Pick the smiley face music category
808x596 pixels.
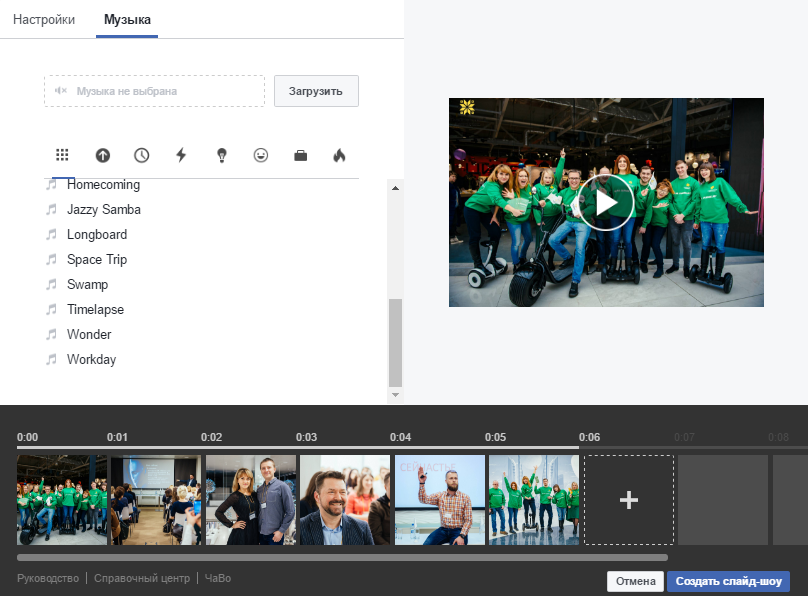[x=261, y=155]
